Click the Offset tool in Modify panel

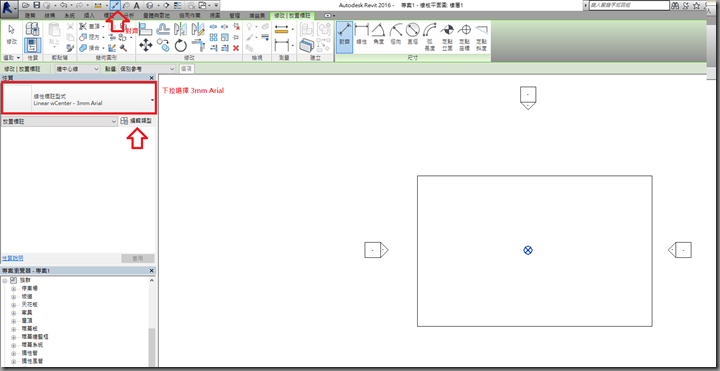point(163,29)
